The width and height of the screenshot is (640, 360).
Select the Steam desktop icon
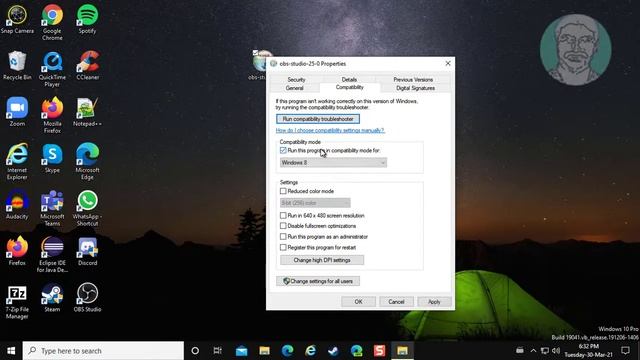tap(52, 298)
